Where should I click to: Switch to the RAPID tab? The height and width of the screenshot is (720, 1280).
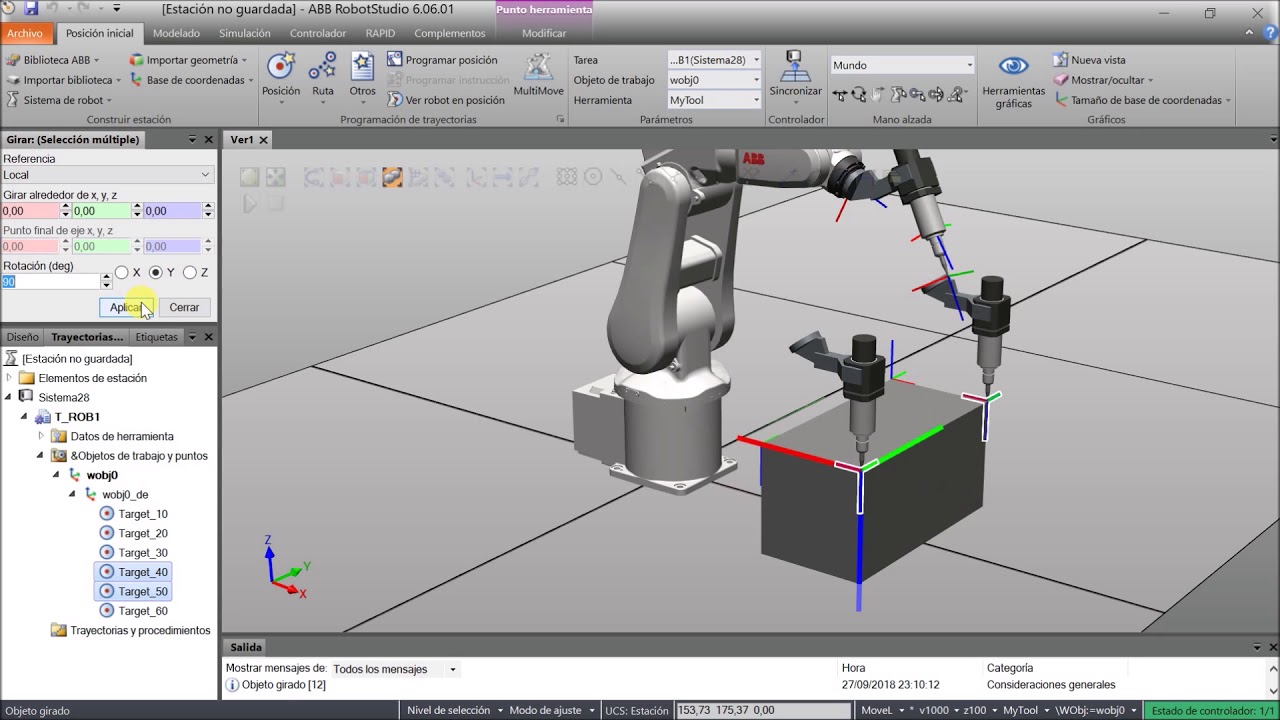point(380,33)
